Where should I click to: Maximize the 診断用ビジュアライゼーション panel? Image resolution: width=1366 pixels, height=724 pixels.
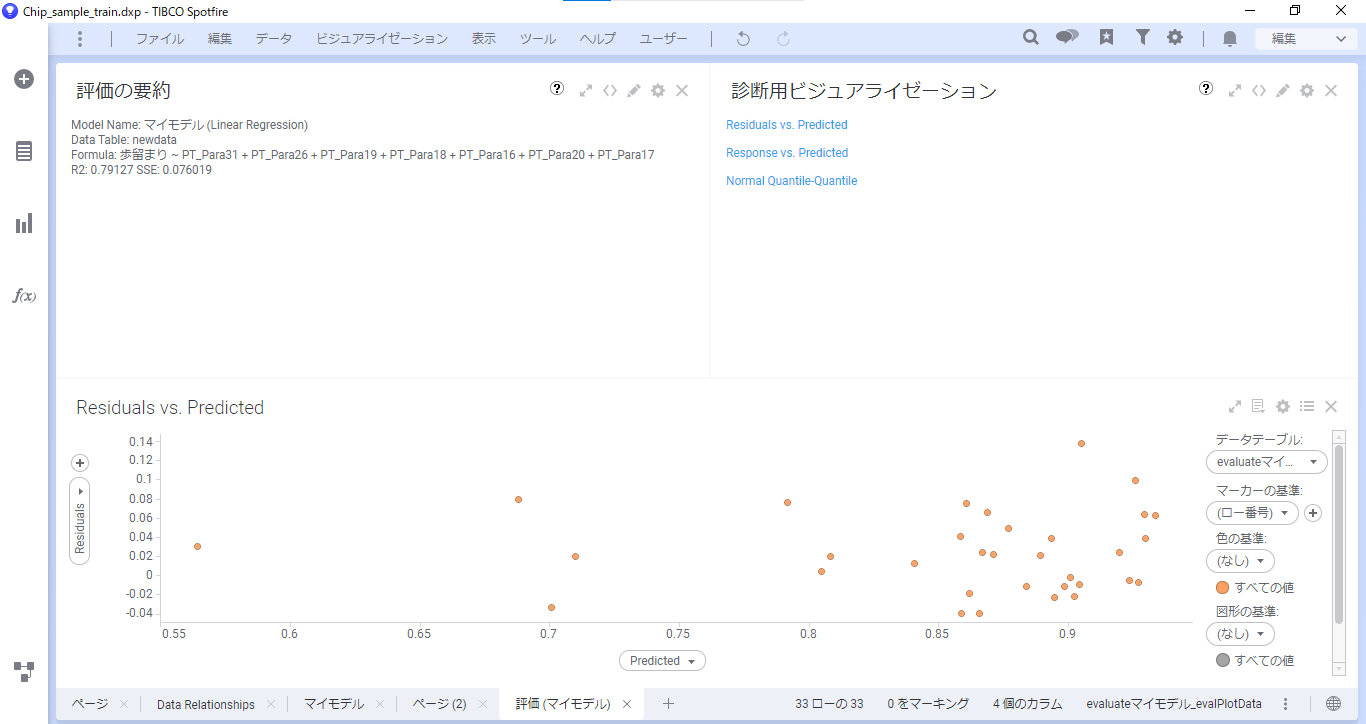click(1235, 90)
